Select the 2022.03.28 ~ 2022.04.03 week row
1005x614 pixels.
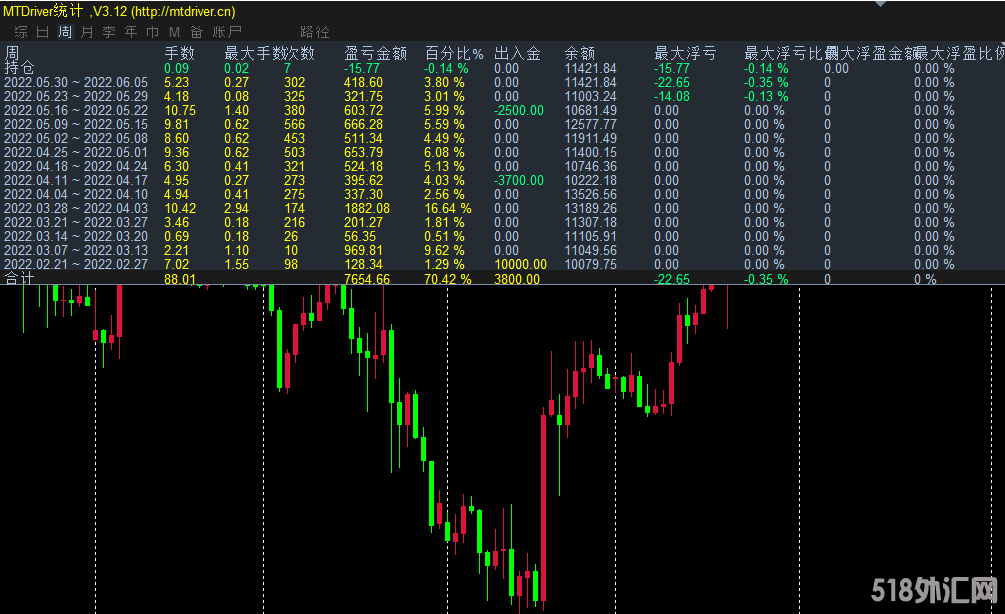76,208
